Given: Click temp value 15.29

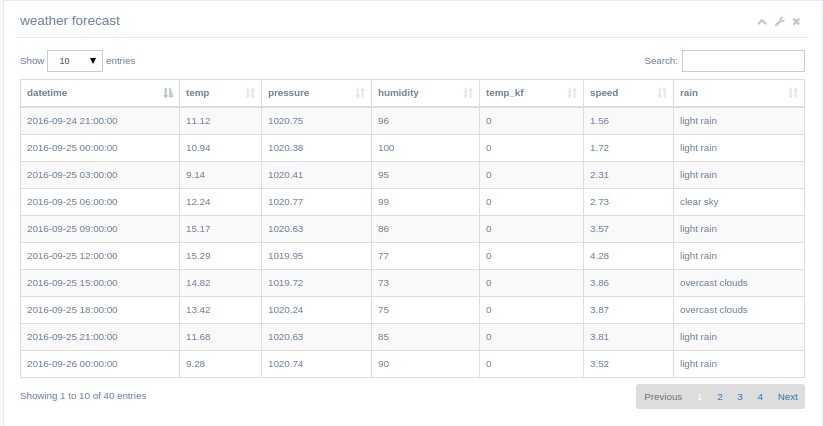Looking at the screenshot, I should tap(198, 256).
